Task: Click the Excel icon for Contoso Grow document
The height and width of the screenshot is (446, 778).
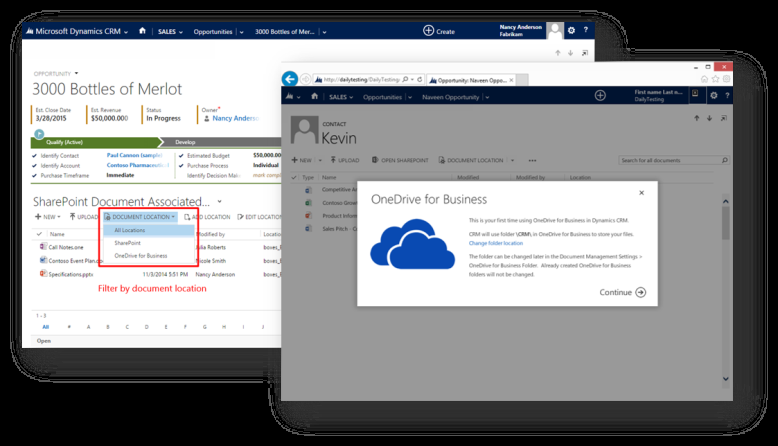Action: [308, 203]
